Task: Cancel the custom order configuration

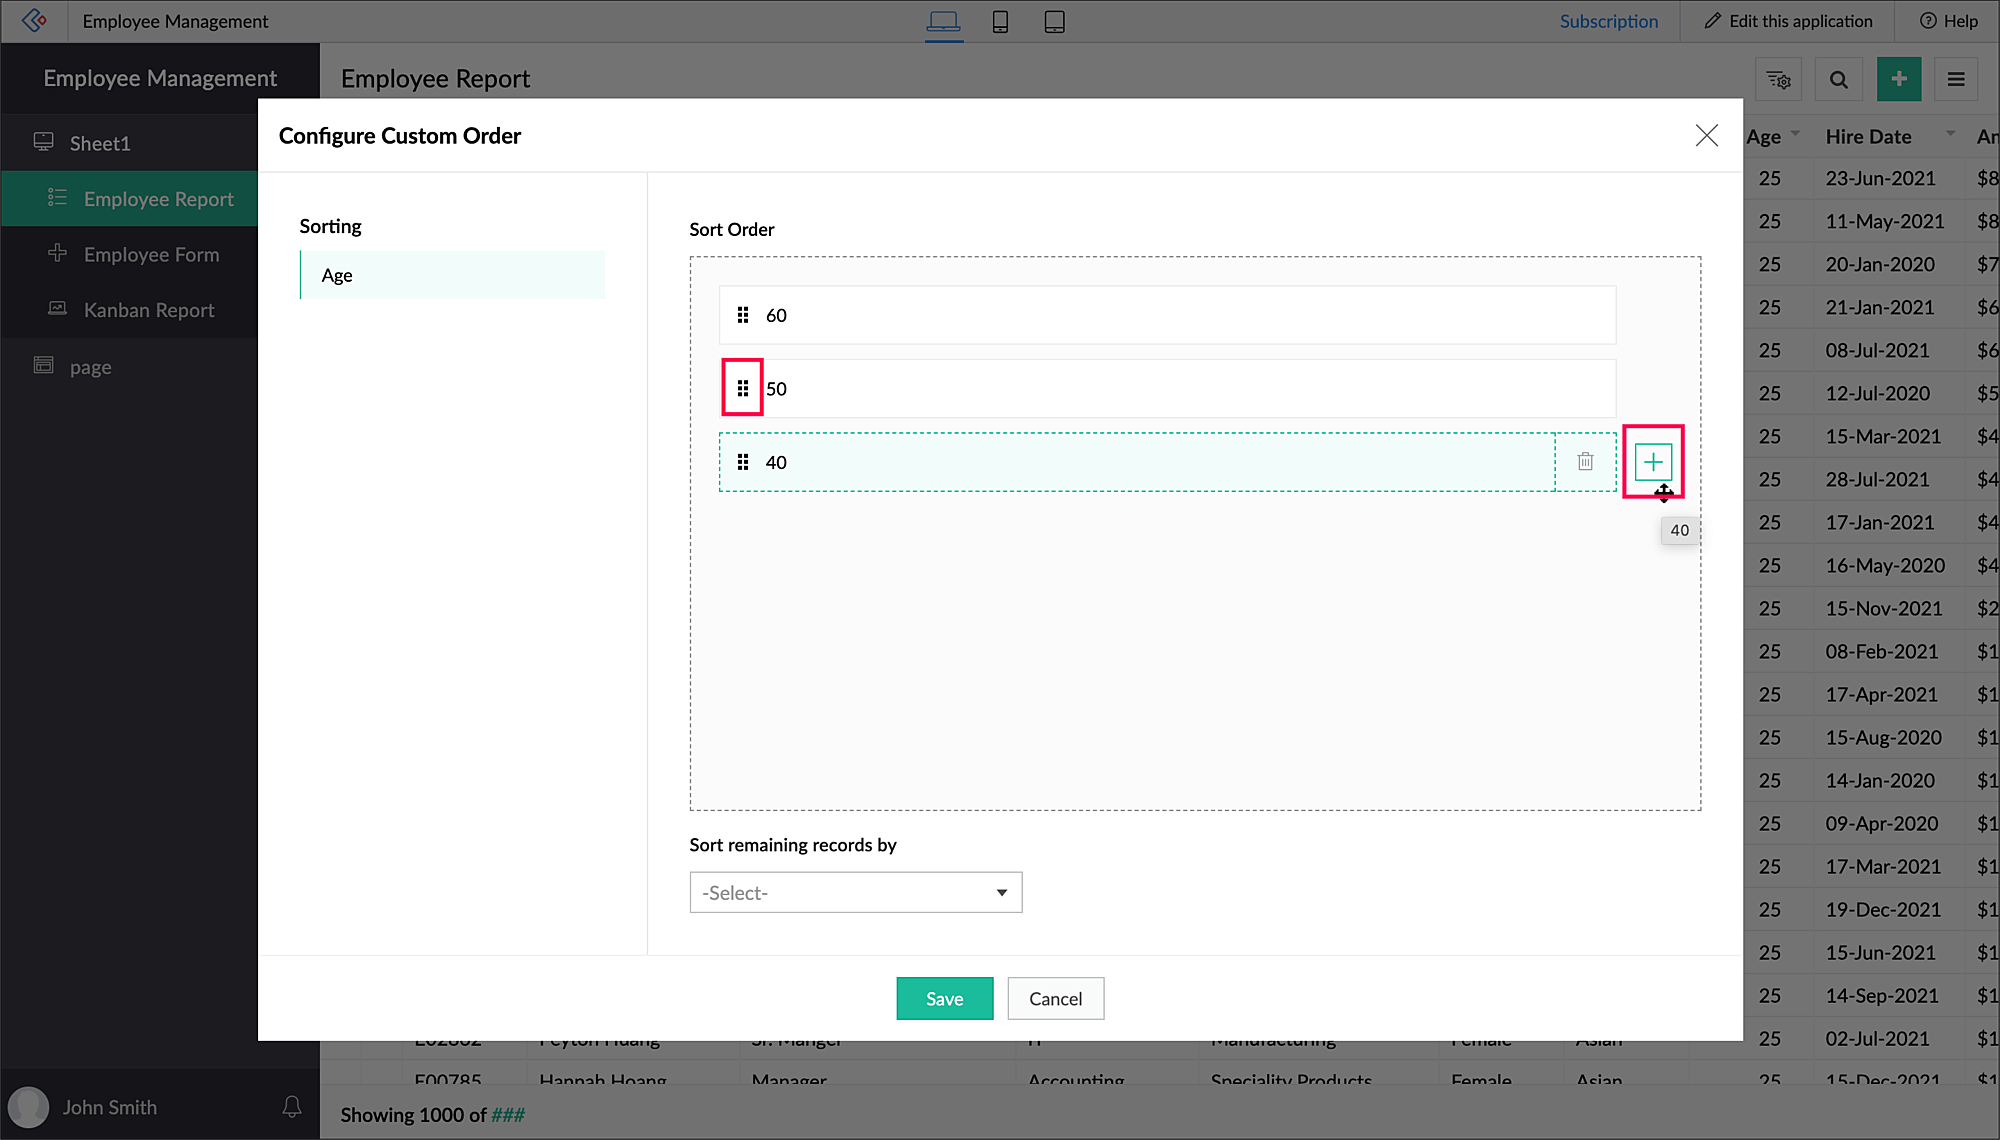Action: [x=1055, y=998]
